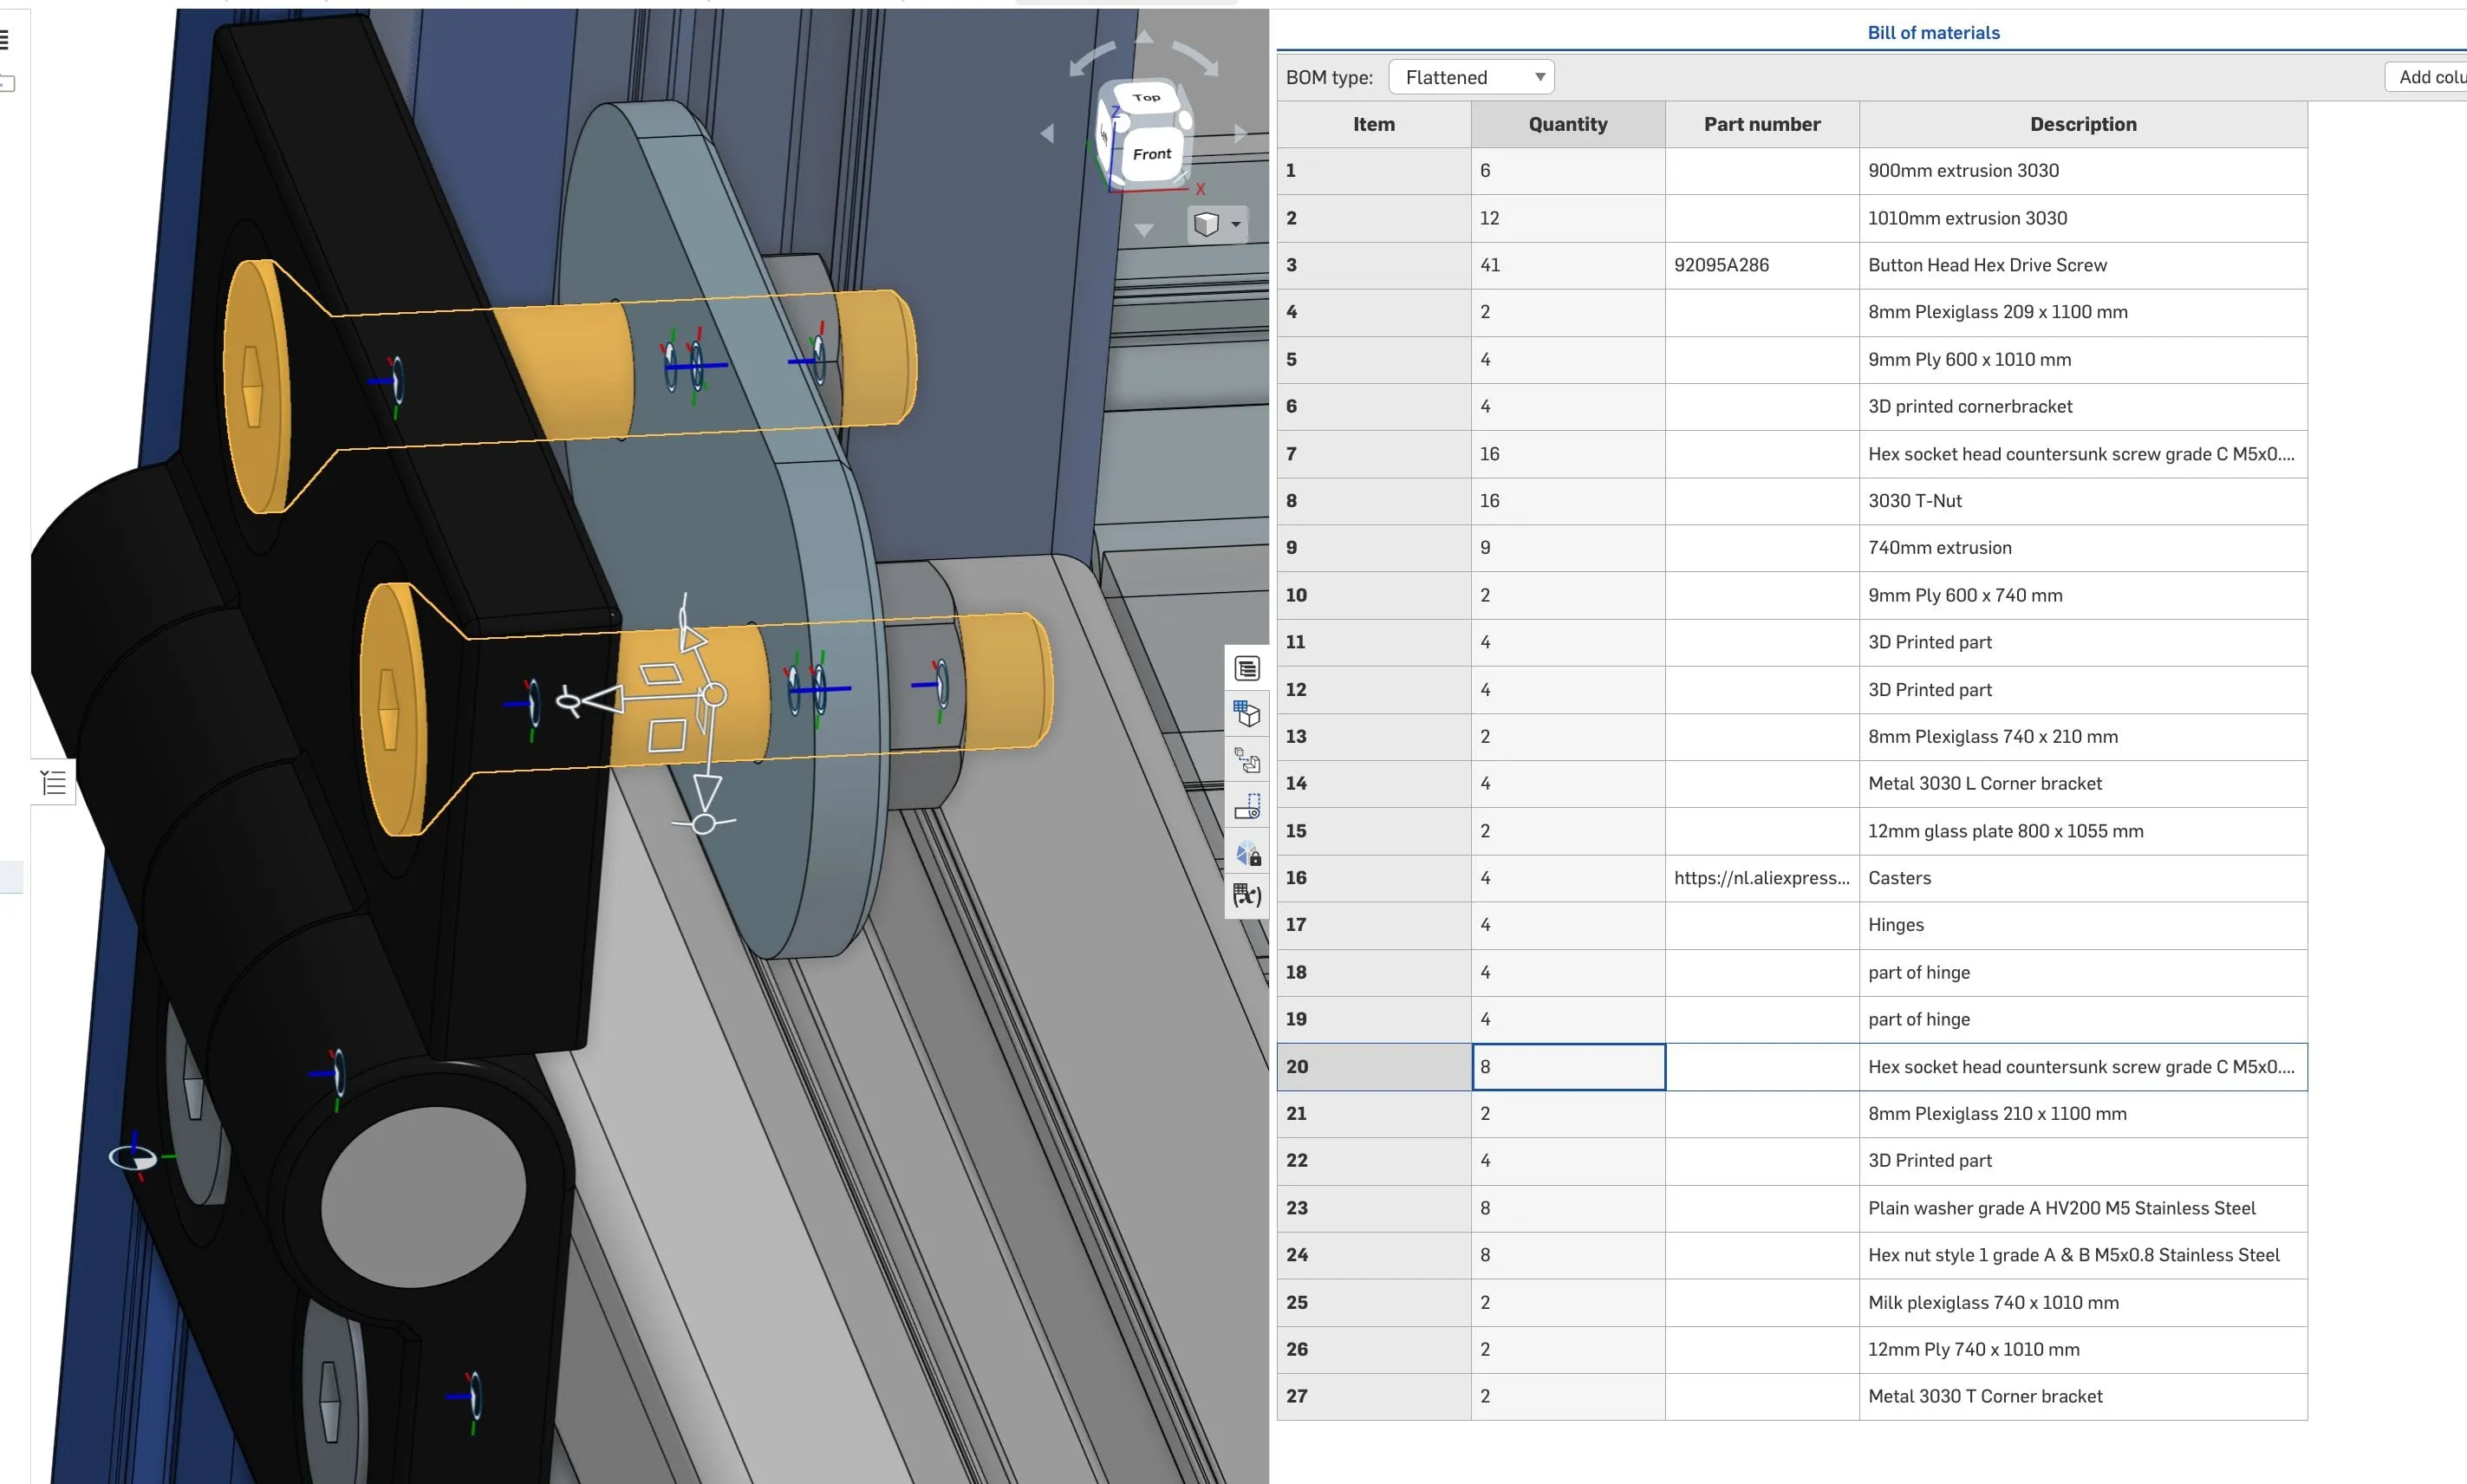Open the BOM type Flattened dropdown
Viewport: 2467px width, 1484px height.
[x=1471, y=77]
